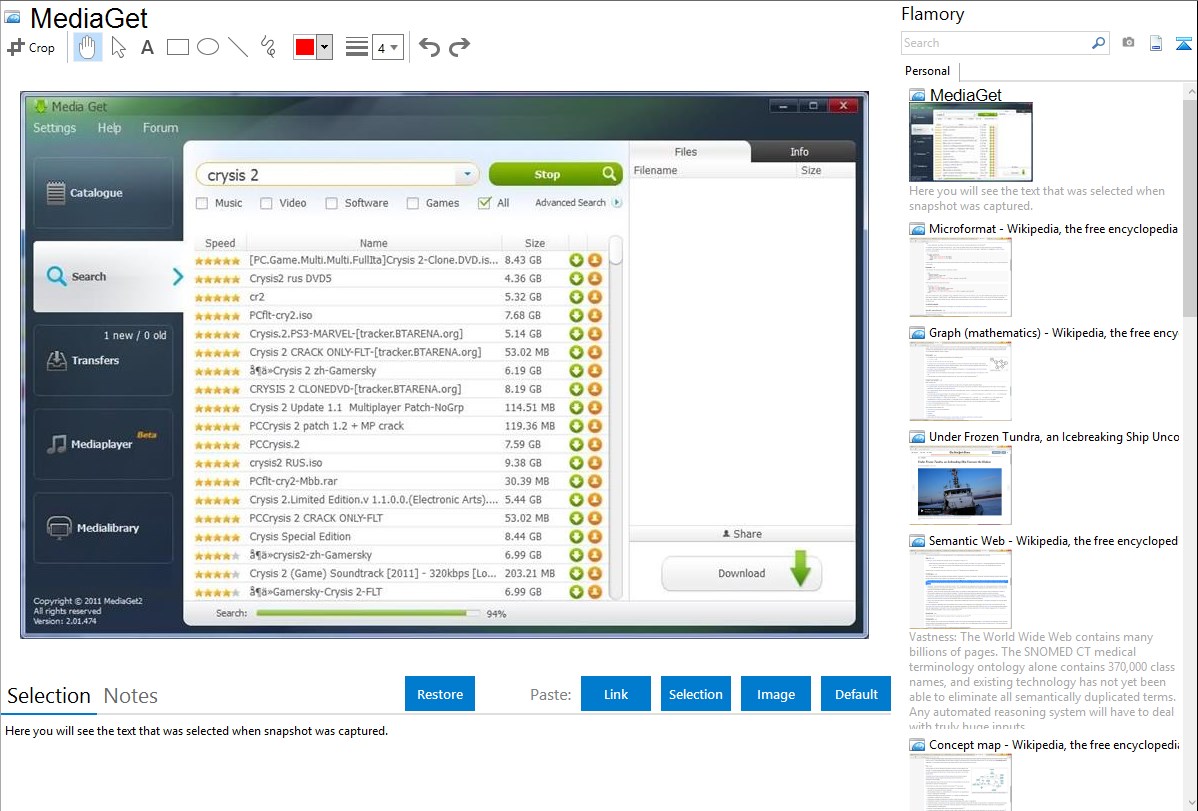The height and width of the screenshot is (811, 1198).
Task: Switch to the Files tab
Action: (685, 151)
